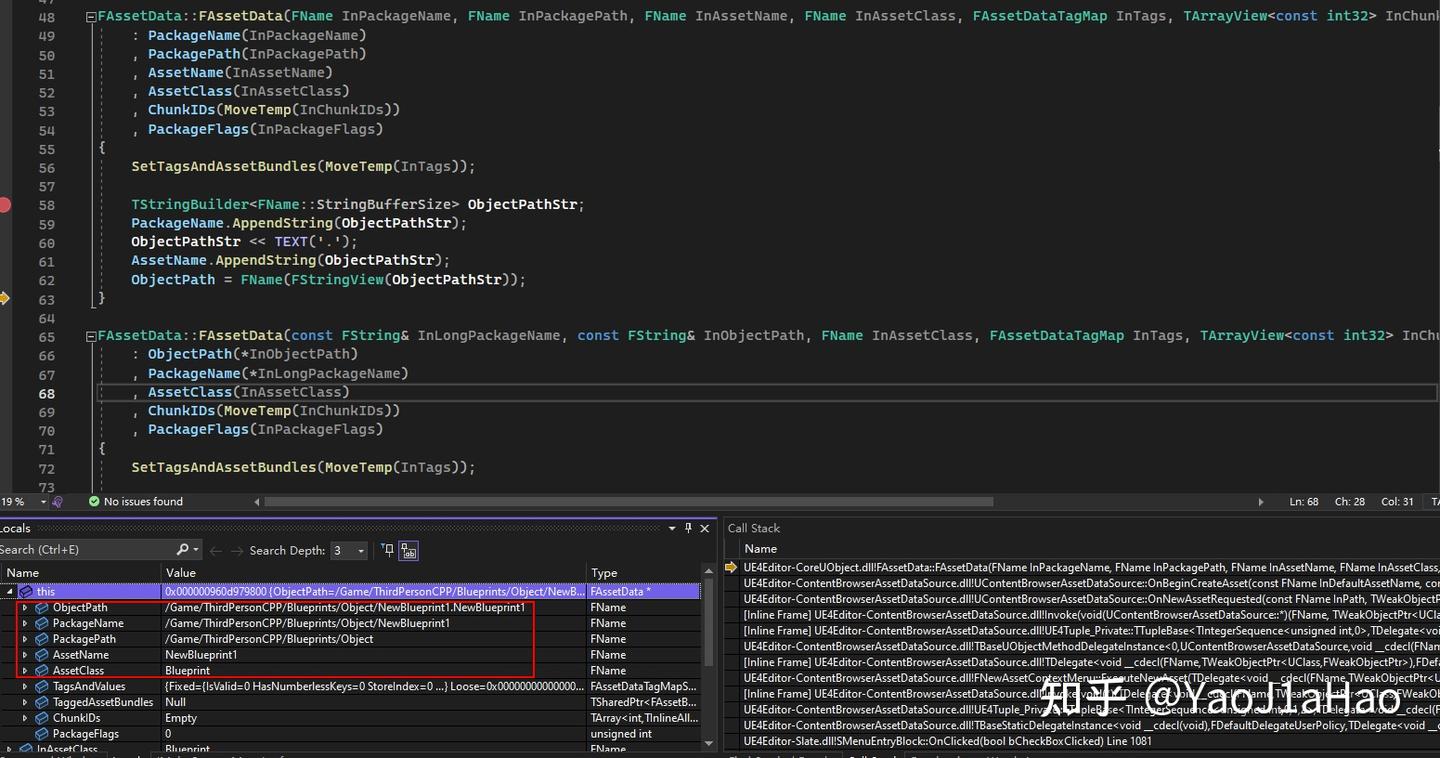
Task: Toggle the highlighted Locals toolbar button
Action: pyautogui.click(x=408, y=550)
